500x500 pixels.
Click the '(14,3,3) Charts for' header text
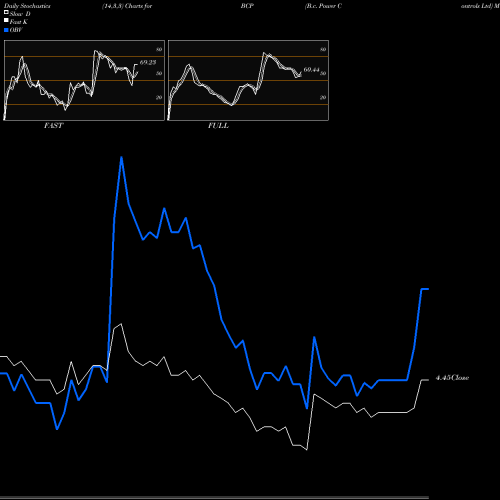click(x=127, y=6)
